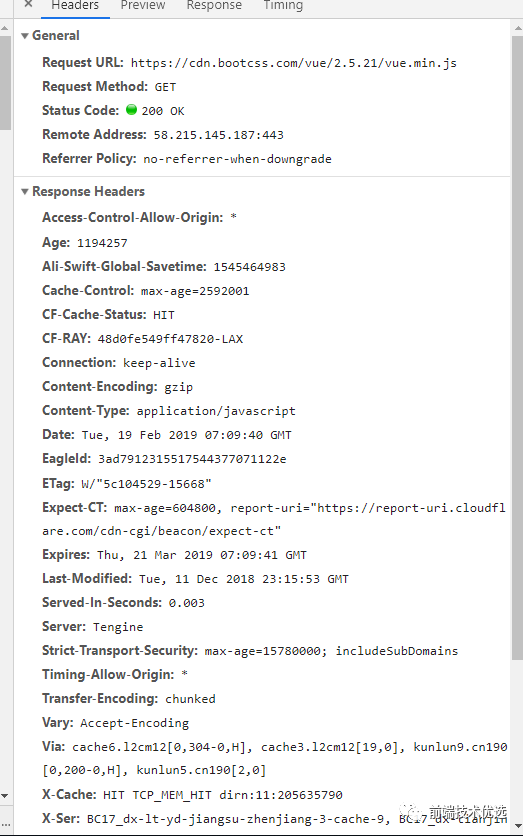Select the Remote Address value 58.215.145.187:443
The image size is (523, 836).
219,135
